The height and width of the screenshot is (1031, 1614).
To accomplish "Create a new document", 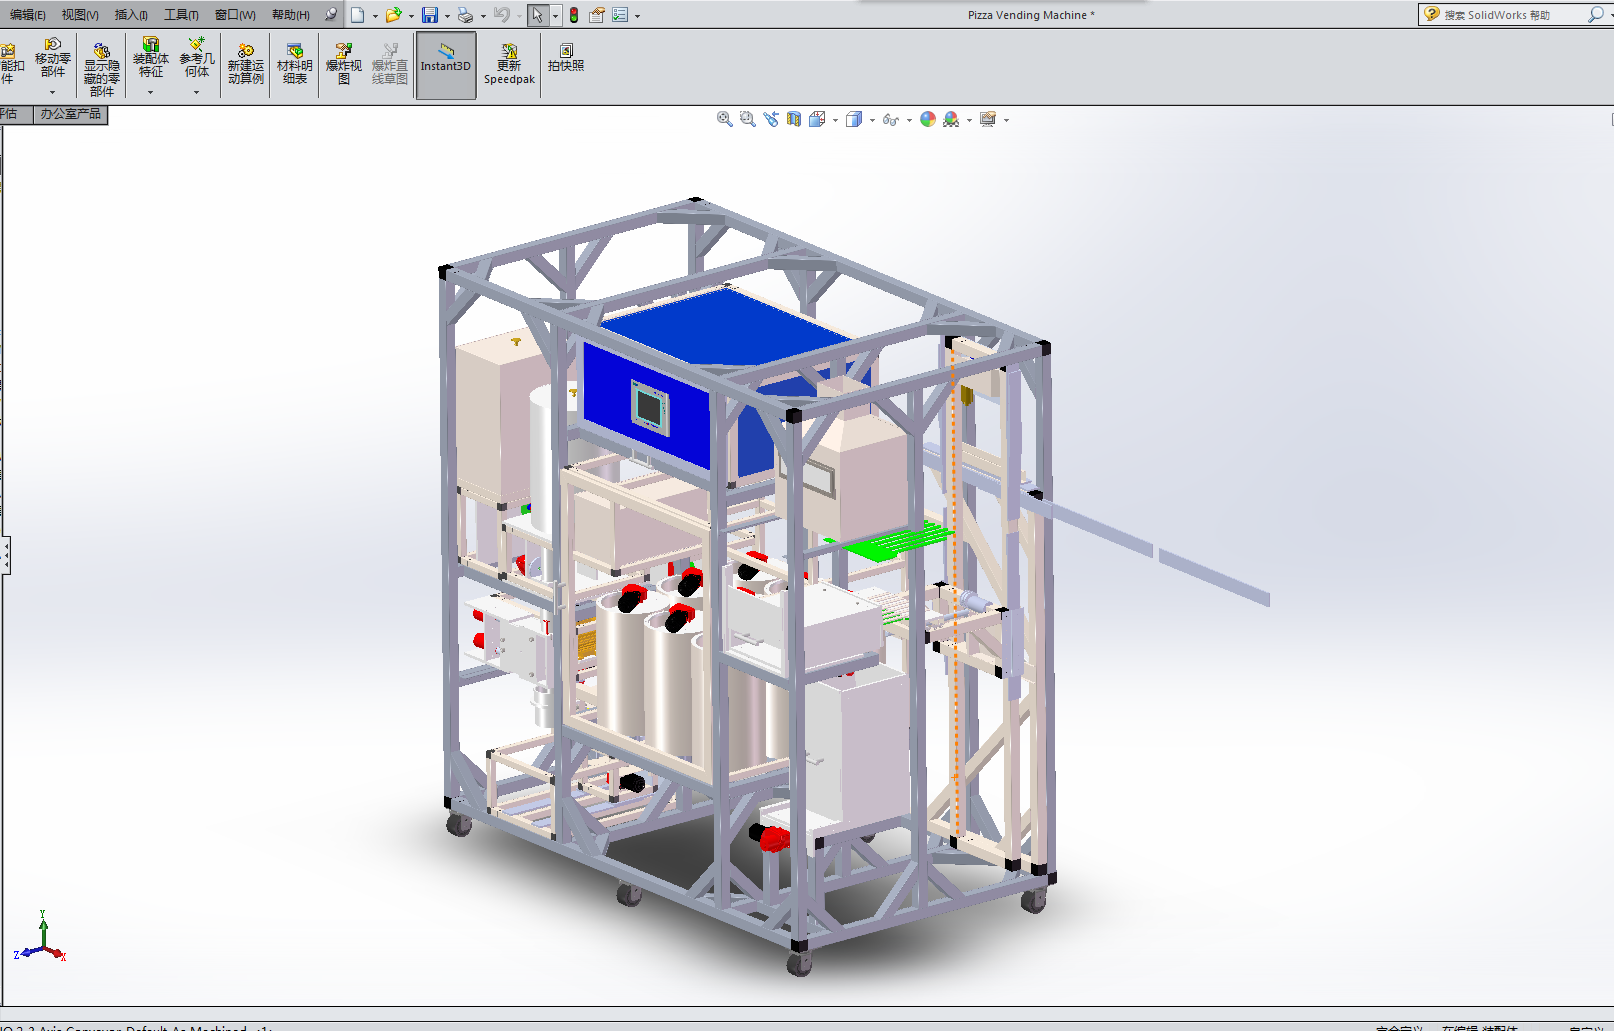I will (x=357, y=15).
